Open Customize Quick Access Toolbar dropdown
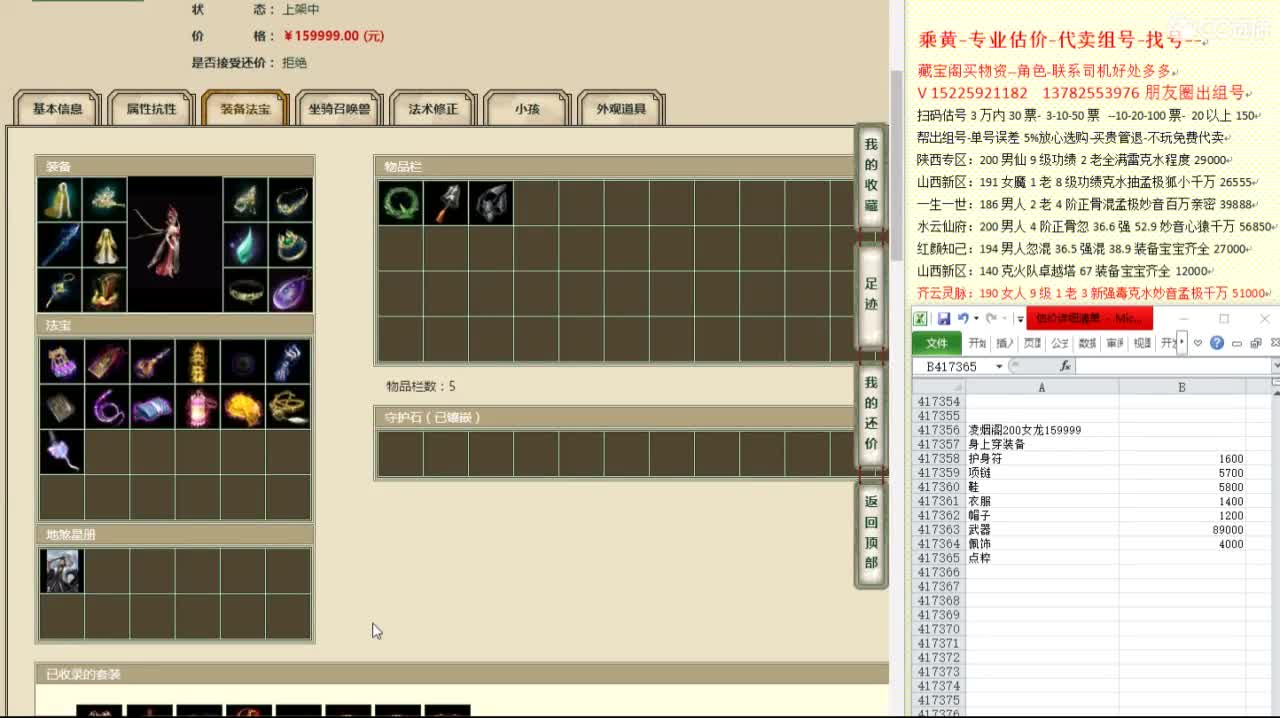 coord(1020,319)
